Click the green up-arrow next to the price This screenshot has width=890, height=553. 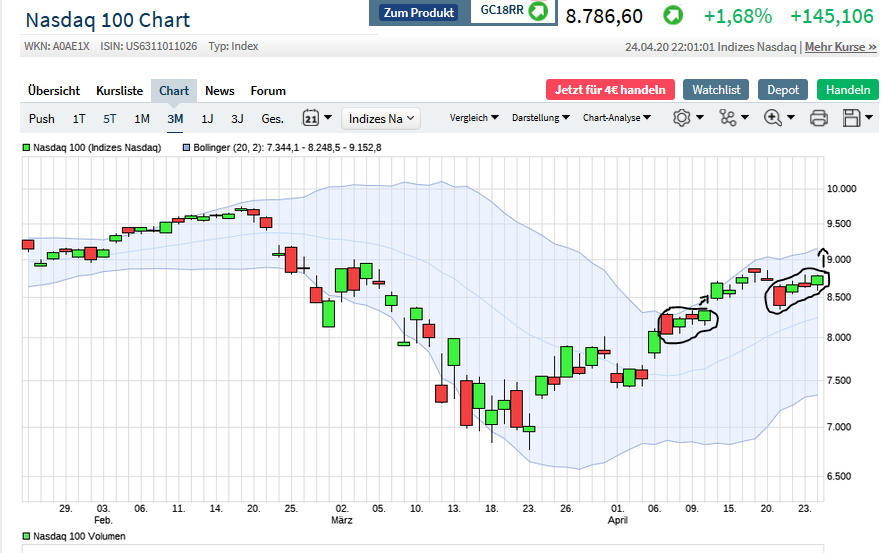pyautogui.click(x=674, y=16)
